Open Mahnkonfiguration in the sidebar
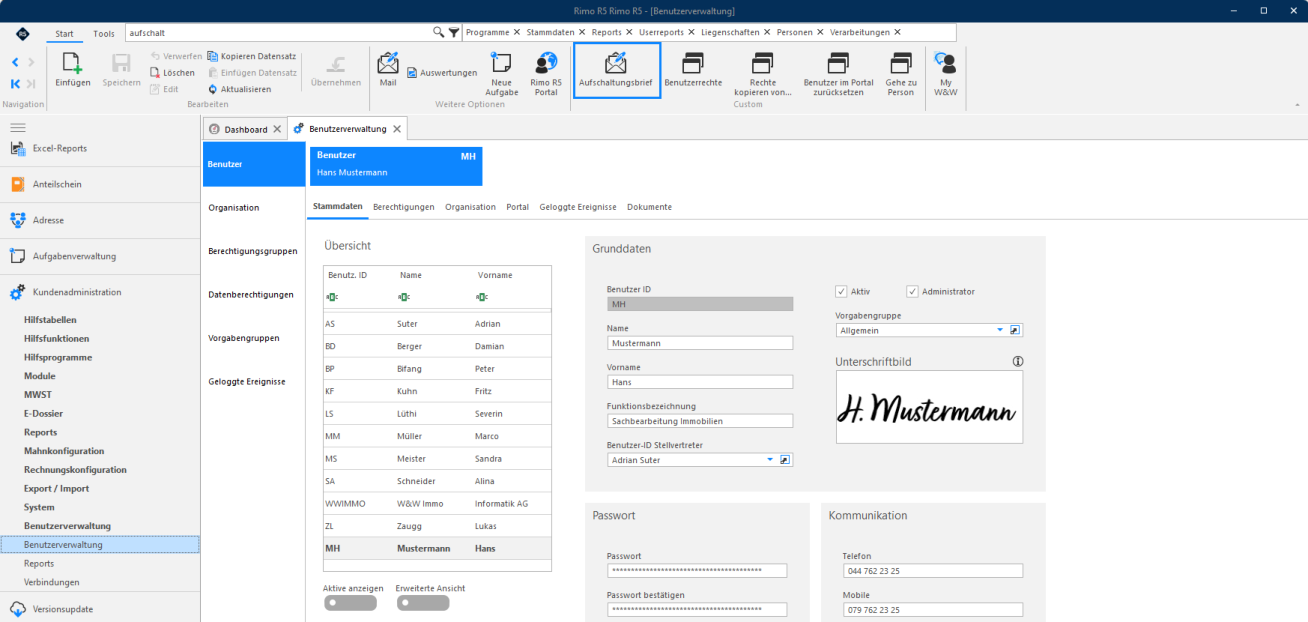The height and width of the screenshot is (622, 1308). coord(64,451)
